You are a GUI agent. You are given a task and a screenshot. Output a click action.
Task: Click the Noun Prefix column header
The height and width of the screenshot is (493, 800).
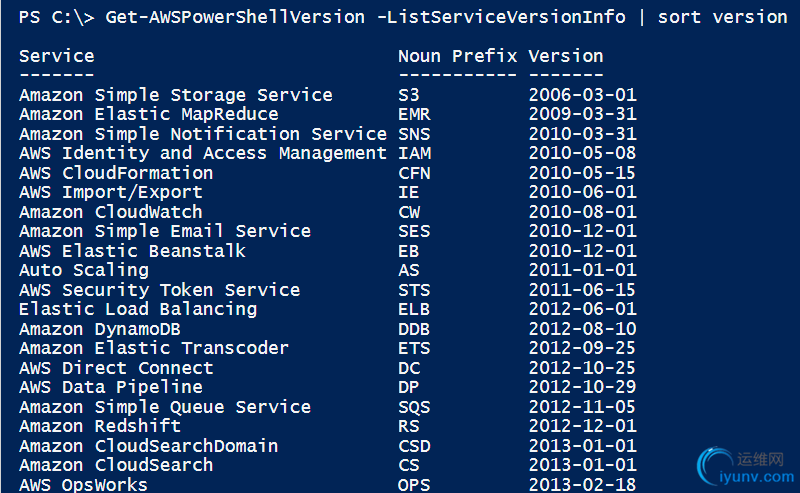457,56
